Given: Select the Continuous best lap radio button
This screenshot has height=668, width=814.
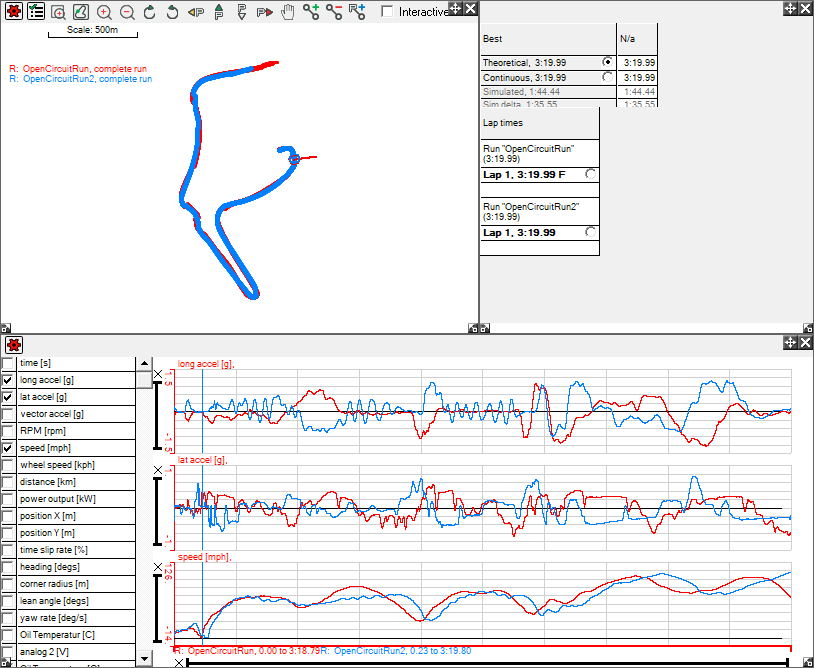Looking at the screenshot, I should 607,77.
